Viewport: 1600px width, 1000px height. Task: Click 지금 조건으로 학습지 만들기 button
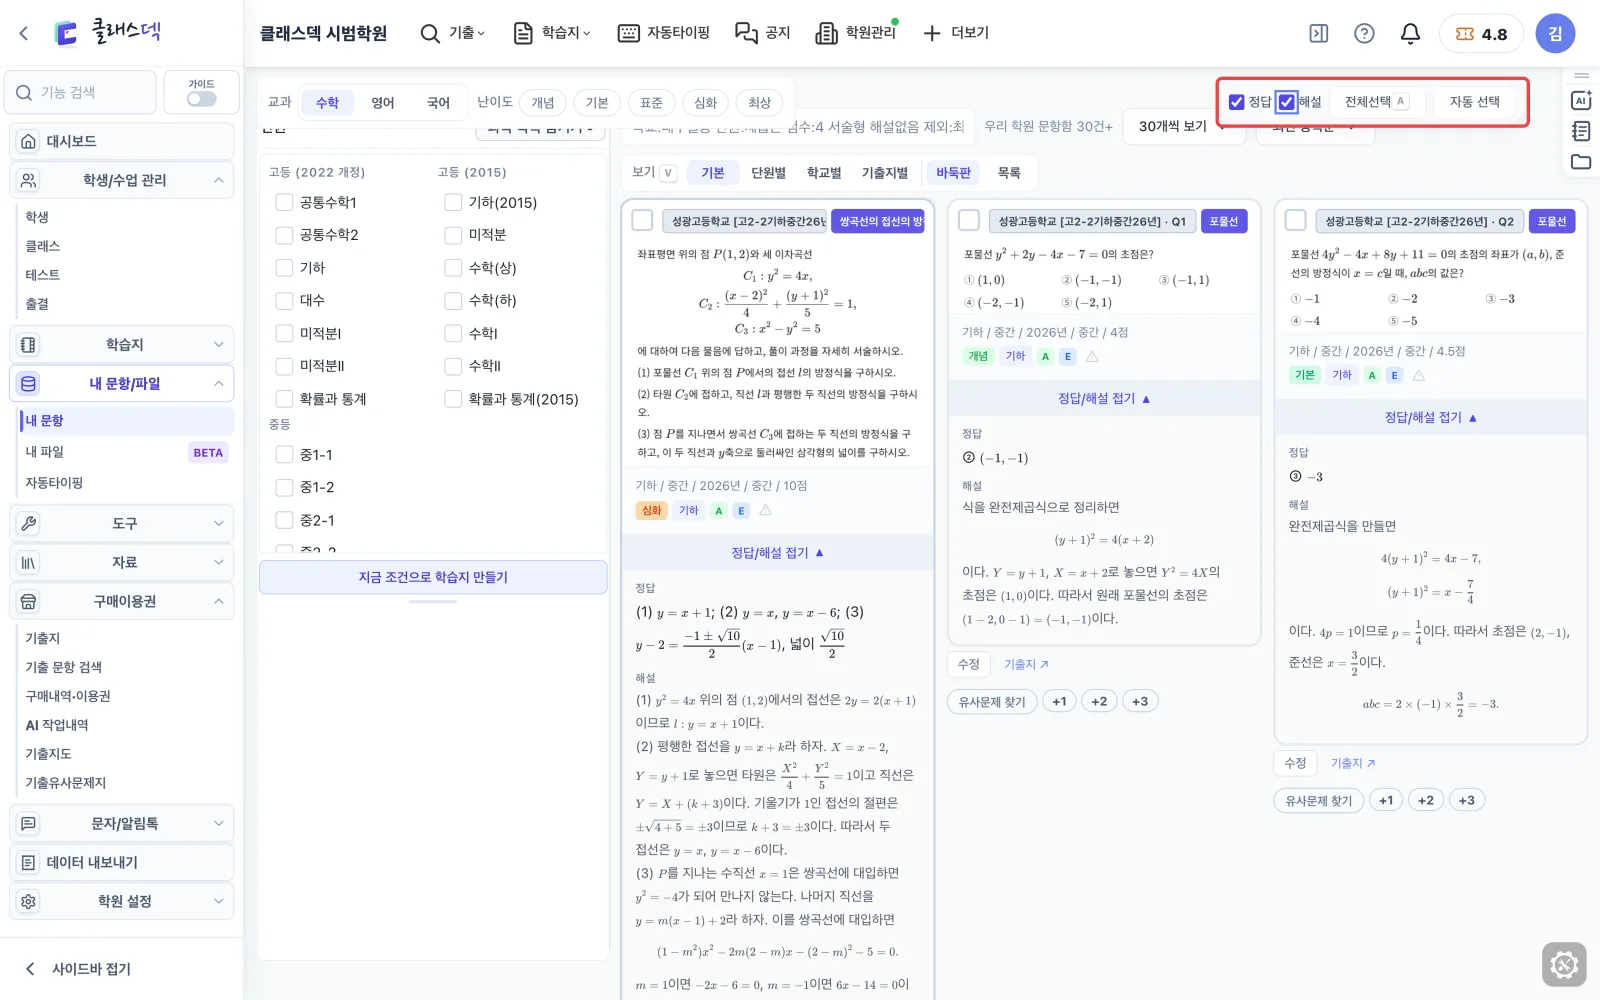pyautogui.click(x=433, y=577)
